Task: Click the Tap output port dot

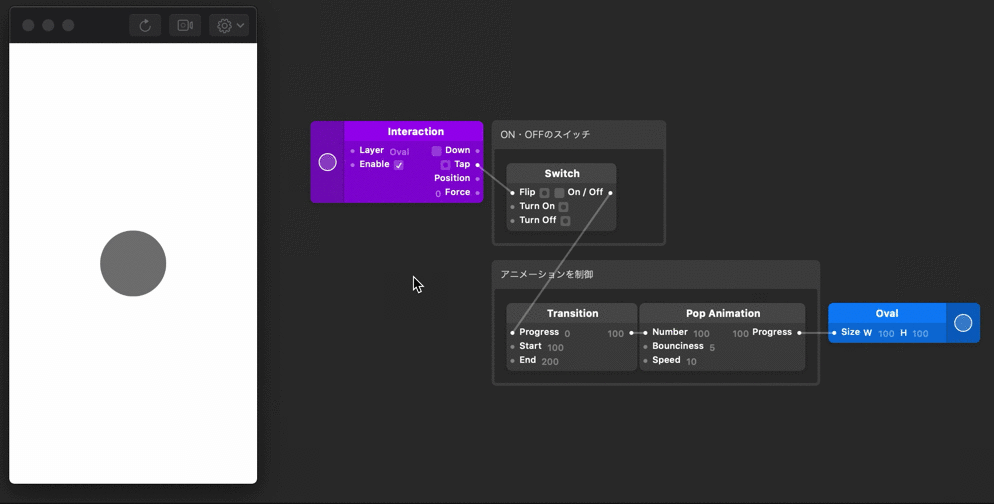Action: pyautogui.click(x=477, y=165)
